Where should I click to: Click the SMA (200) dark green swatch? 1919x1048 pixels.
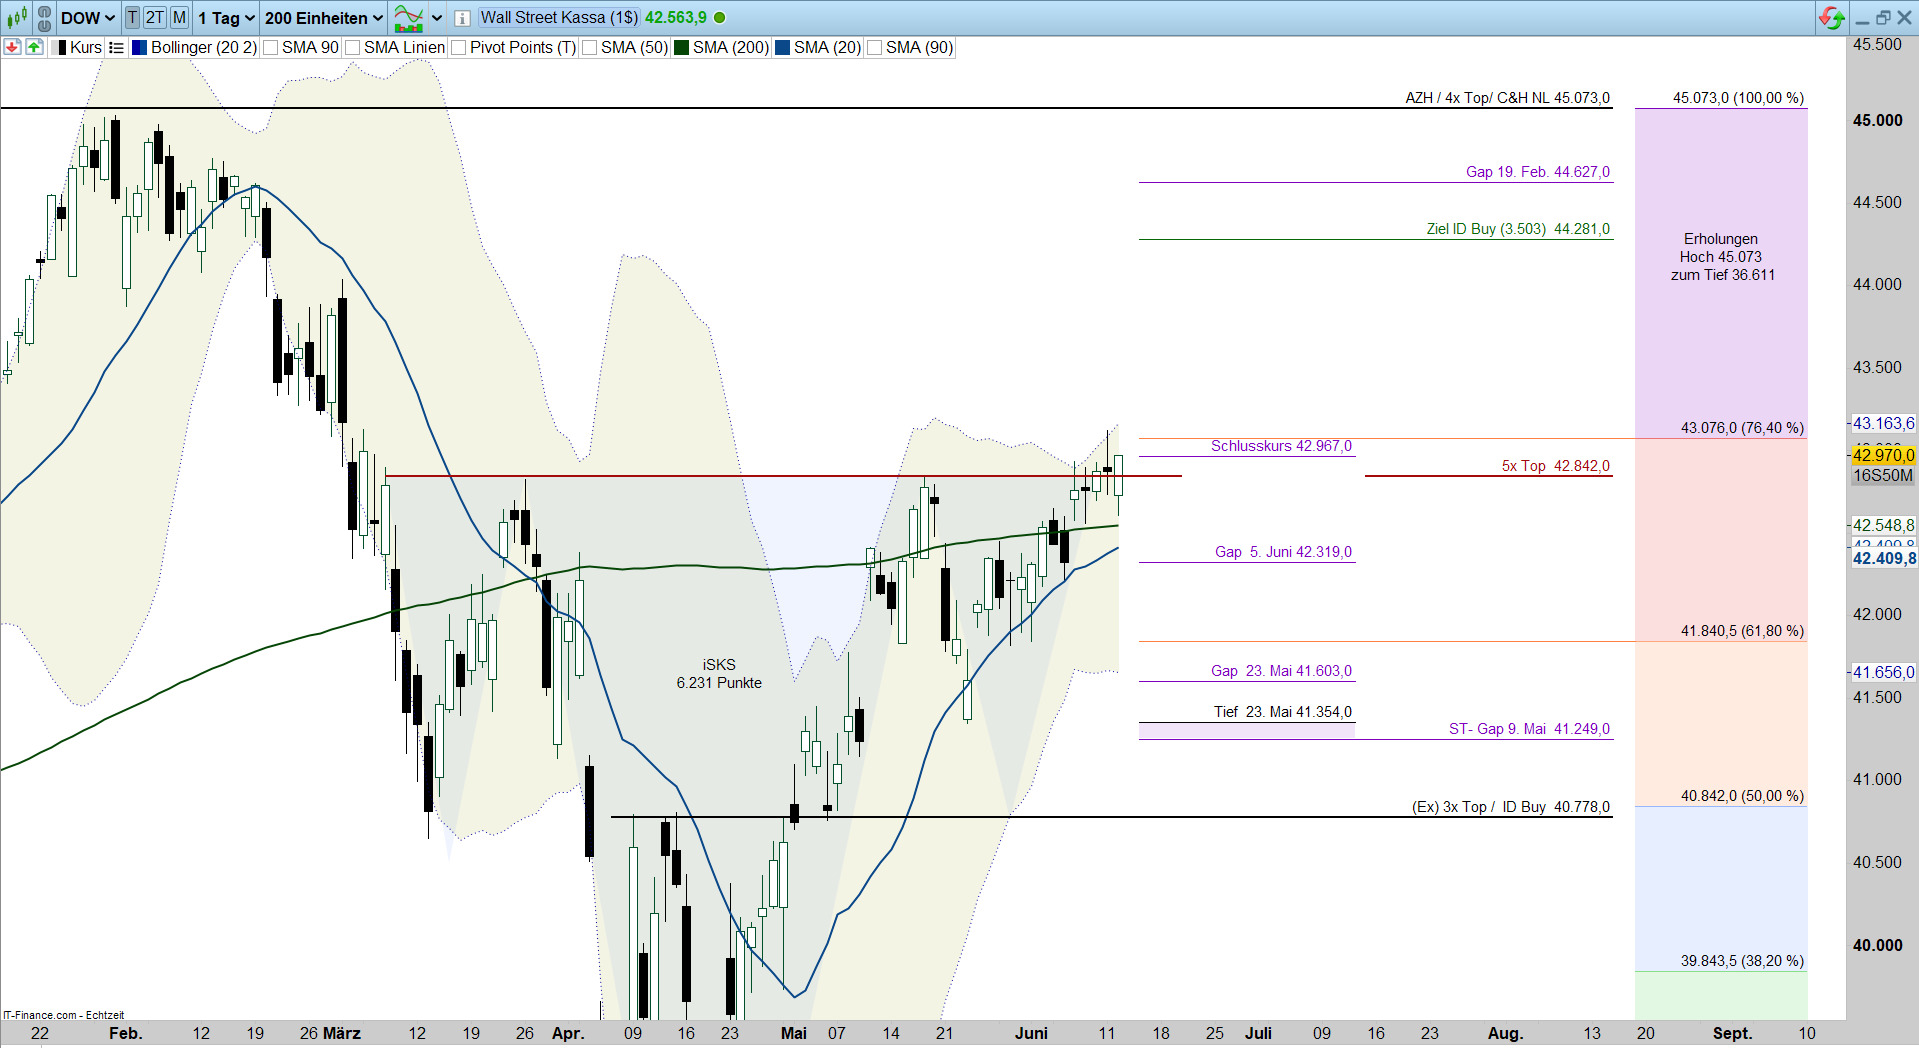(681, 47)
